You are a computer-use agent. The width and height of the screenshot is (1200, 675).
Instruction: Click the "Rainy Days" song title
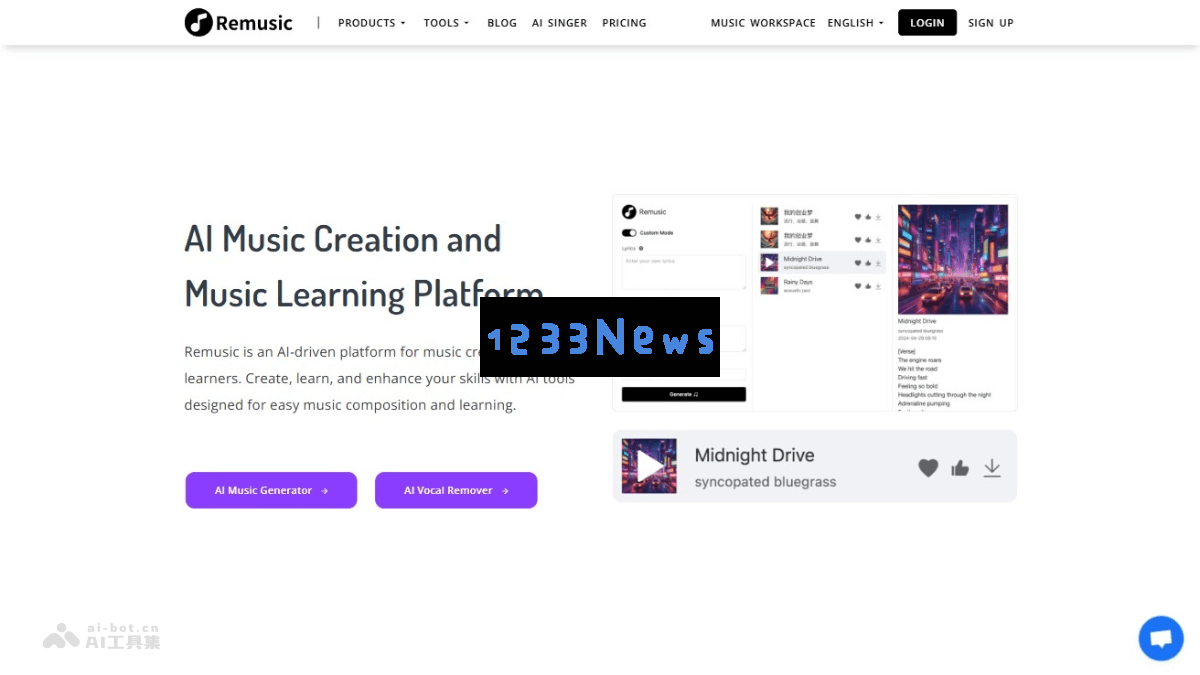tap(798, 282)
